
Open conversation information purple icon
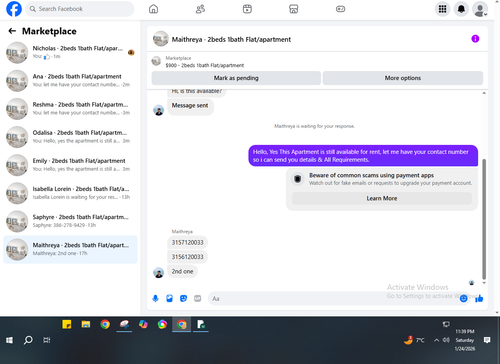click(x=475, y=39)
